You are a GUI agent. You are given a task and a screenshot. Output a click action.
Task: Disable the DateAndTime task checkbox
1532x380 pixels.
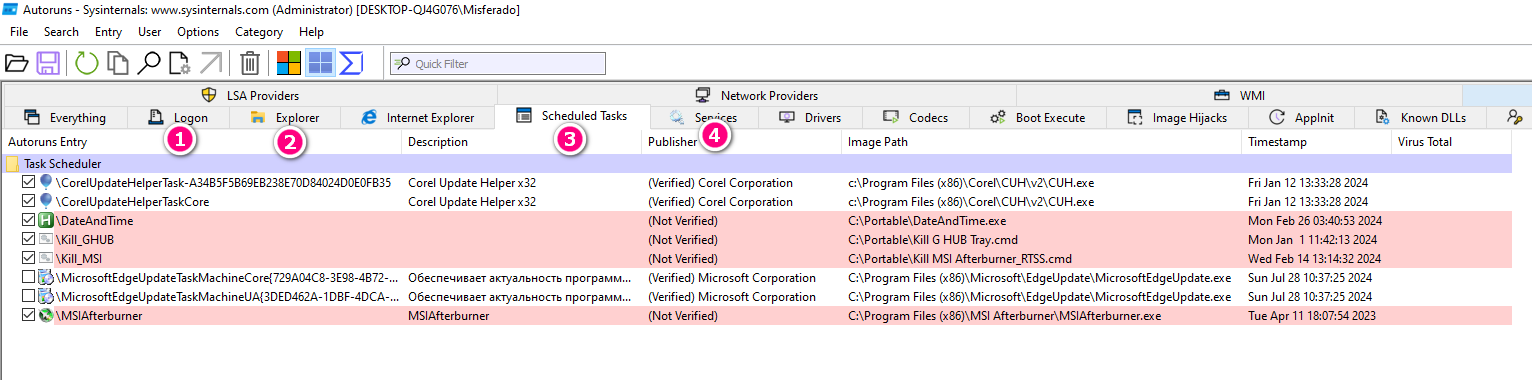[x=28, y=221]
